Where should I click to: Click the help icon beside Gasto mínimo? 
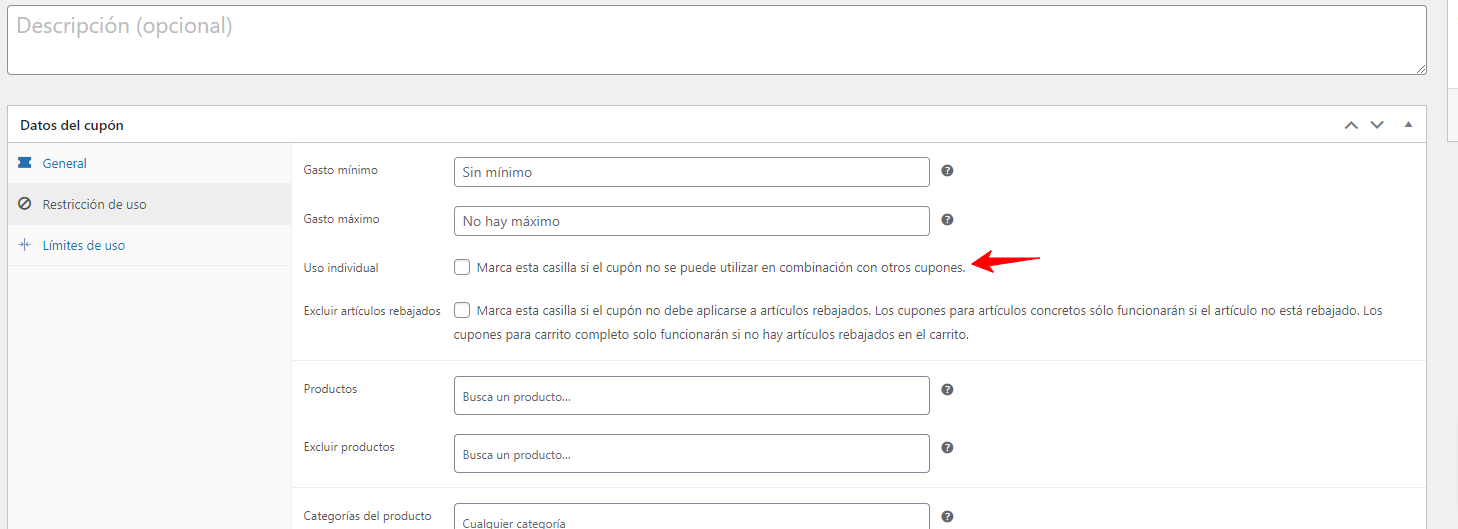(x=947, y=171)
